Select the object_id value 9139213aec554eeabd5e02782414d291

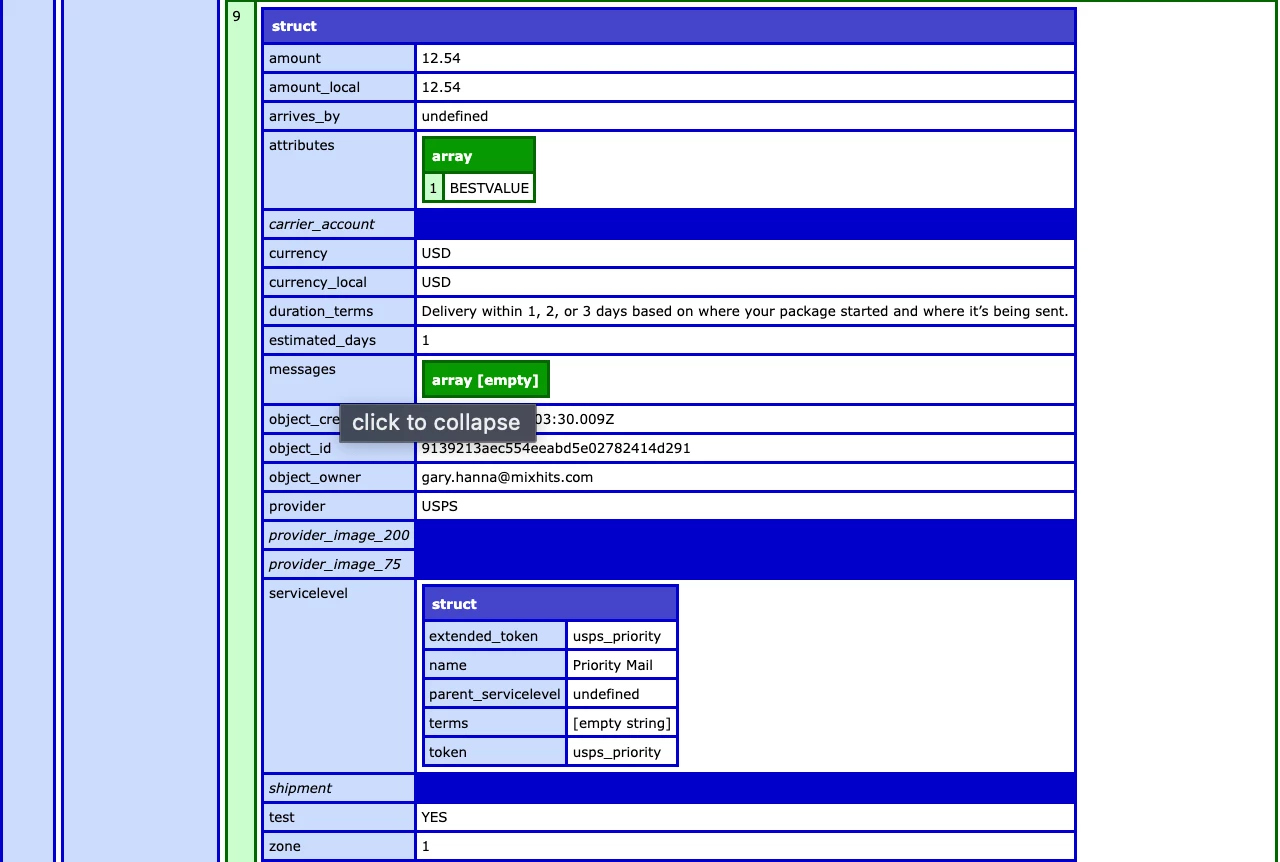coord(556,448)
